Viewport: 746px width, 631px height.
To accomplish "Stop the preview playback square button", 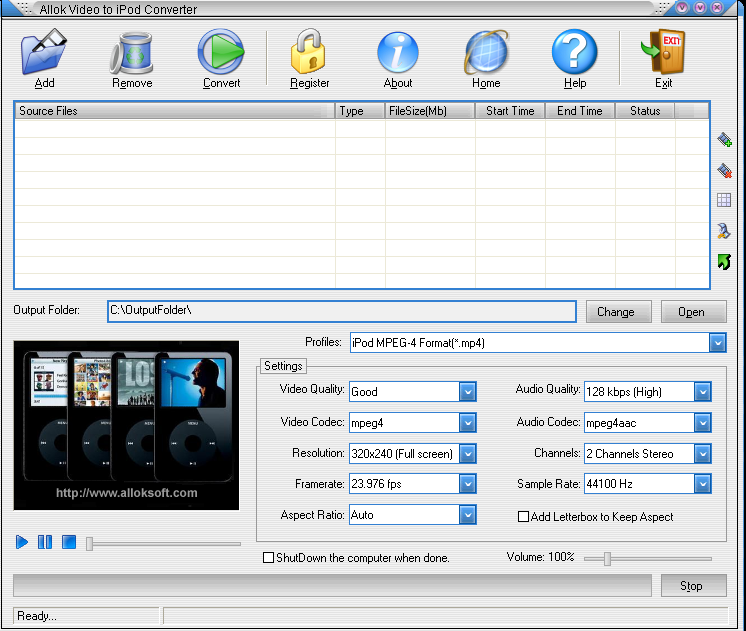I will (69, 542).
